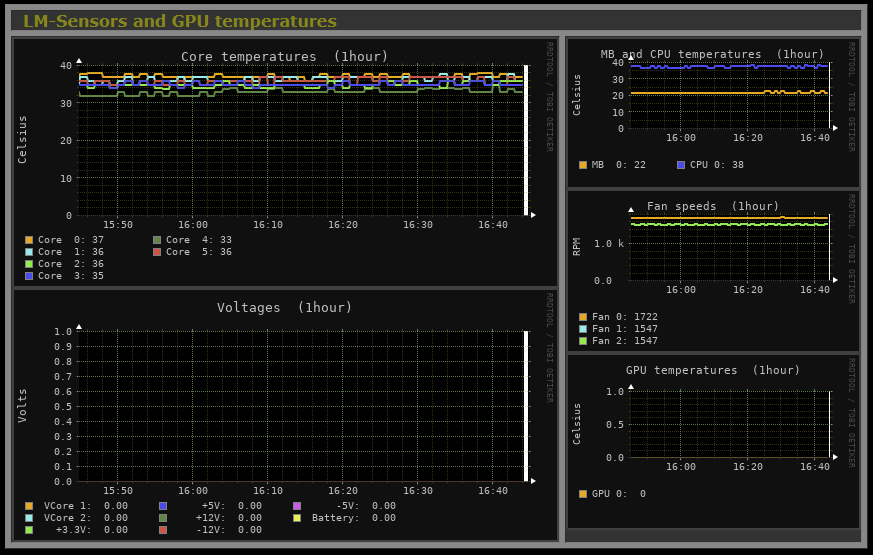Click the '-12V: 0.00' legend text
Image resolution: width=873 pixels, height=555 pixels.
pyautogui.click(x=229, y=530)
